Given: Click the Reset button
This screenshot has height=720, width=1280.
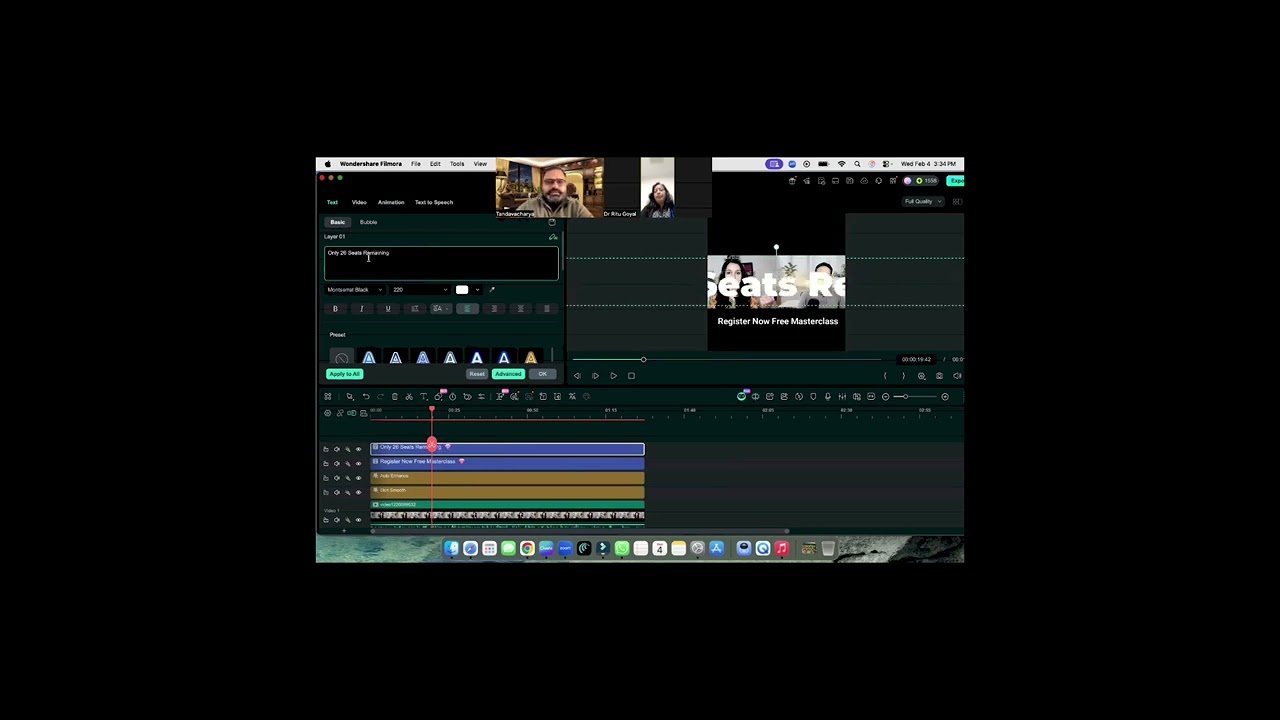Looking at the screenshot, I should point(477,374).
